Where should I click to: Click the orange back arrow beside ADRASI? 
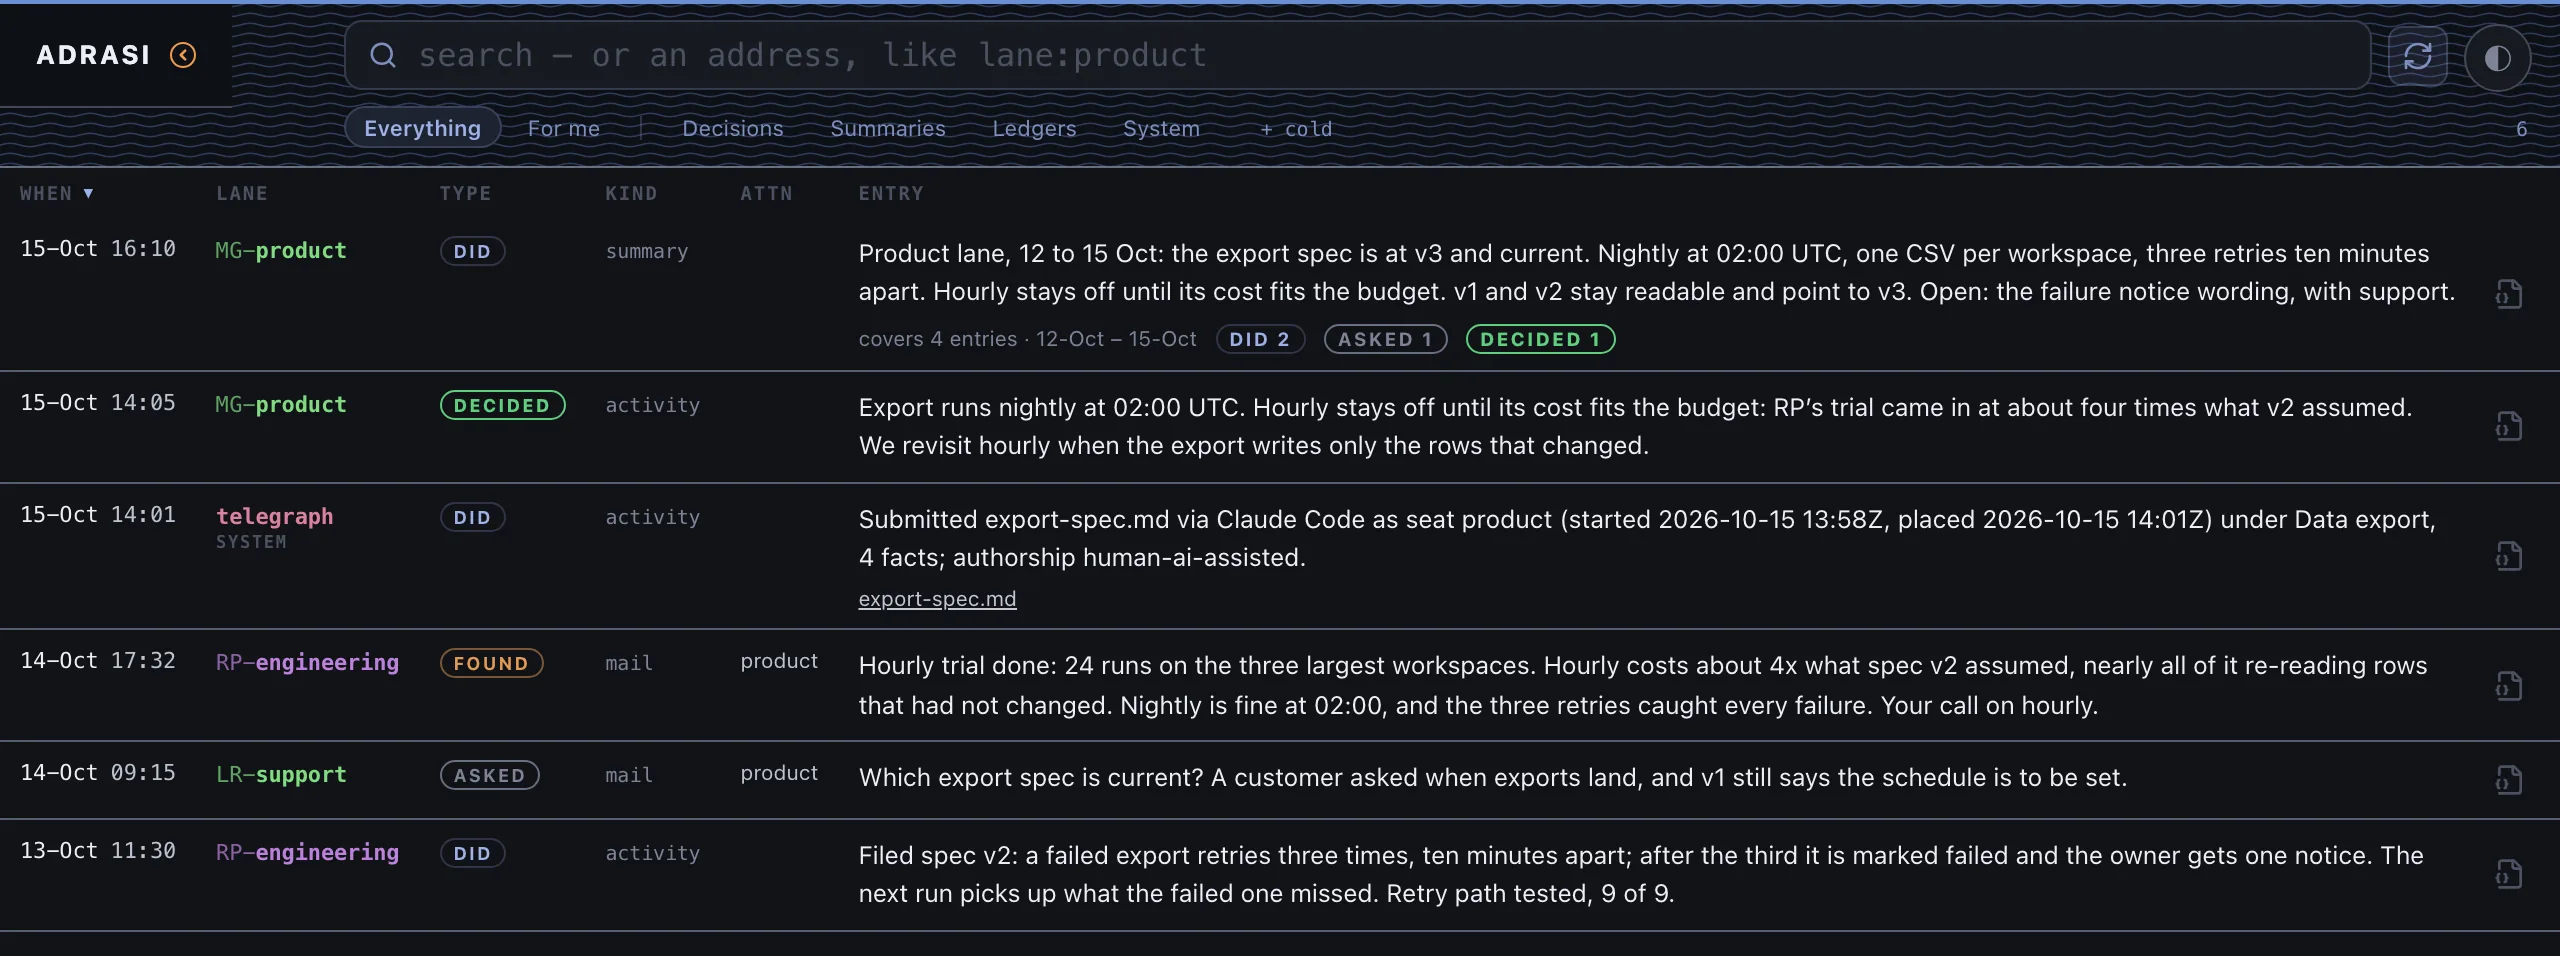click(183, 55)
